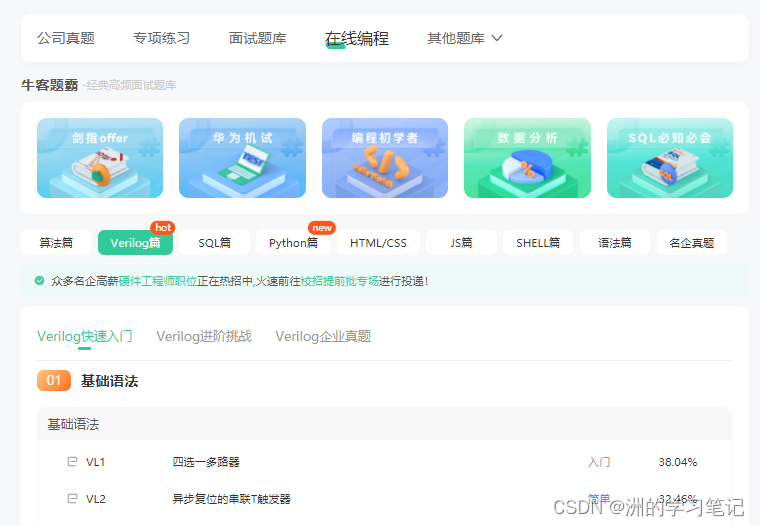Open the 数据分析 card
Screen dimensions: 760x526
click(527, 158)
